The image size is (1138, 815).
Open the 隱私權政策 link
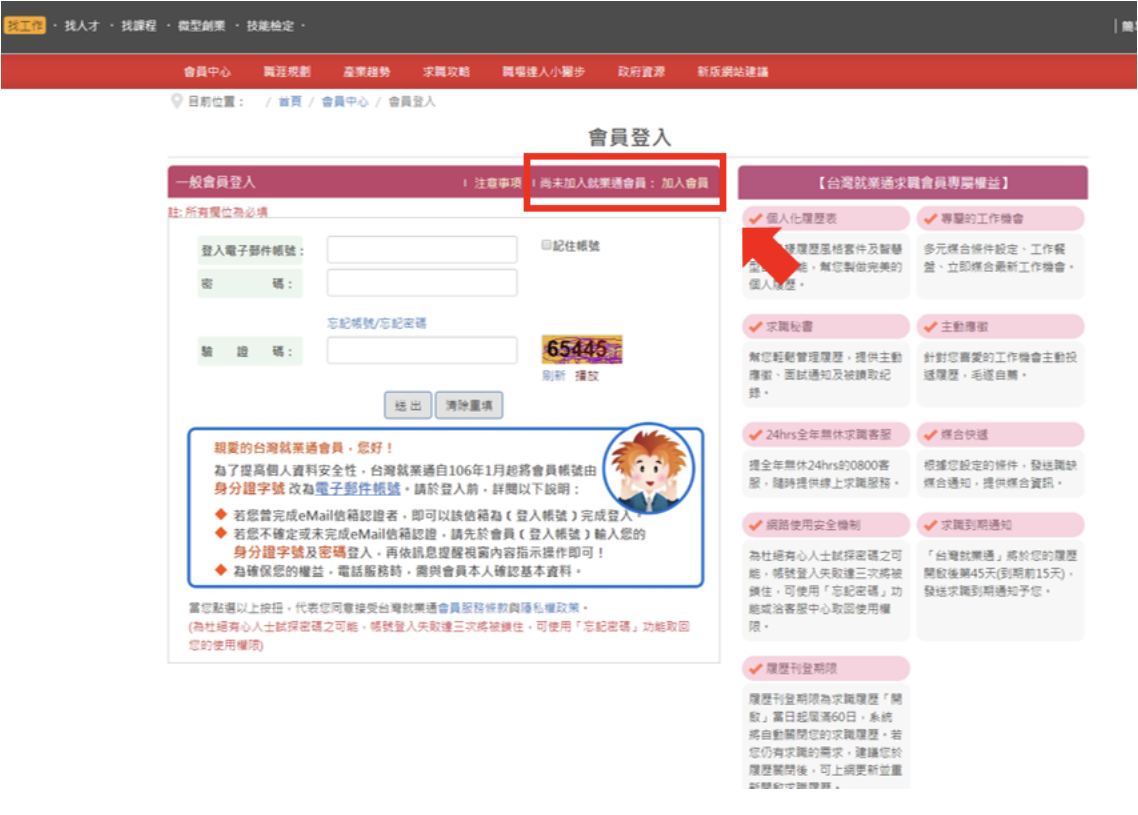[x=549, y=607]
